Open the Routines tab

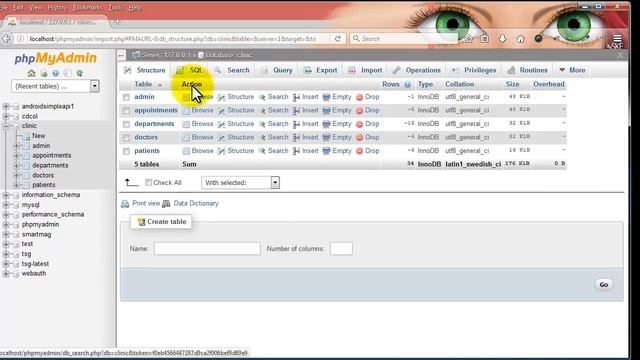pyautogui.click(x=527, y=70)
